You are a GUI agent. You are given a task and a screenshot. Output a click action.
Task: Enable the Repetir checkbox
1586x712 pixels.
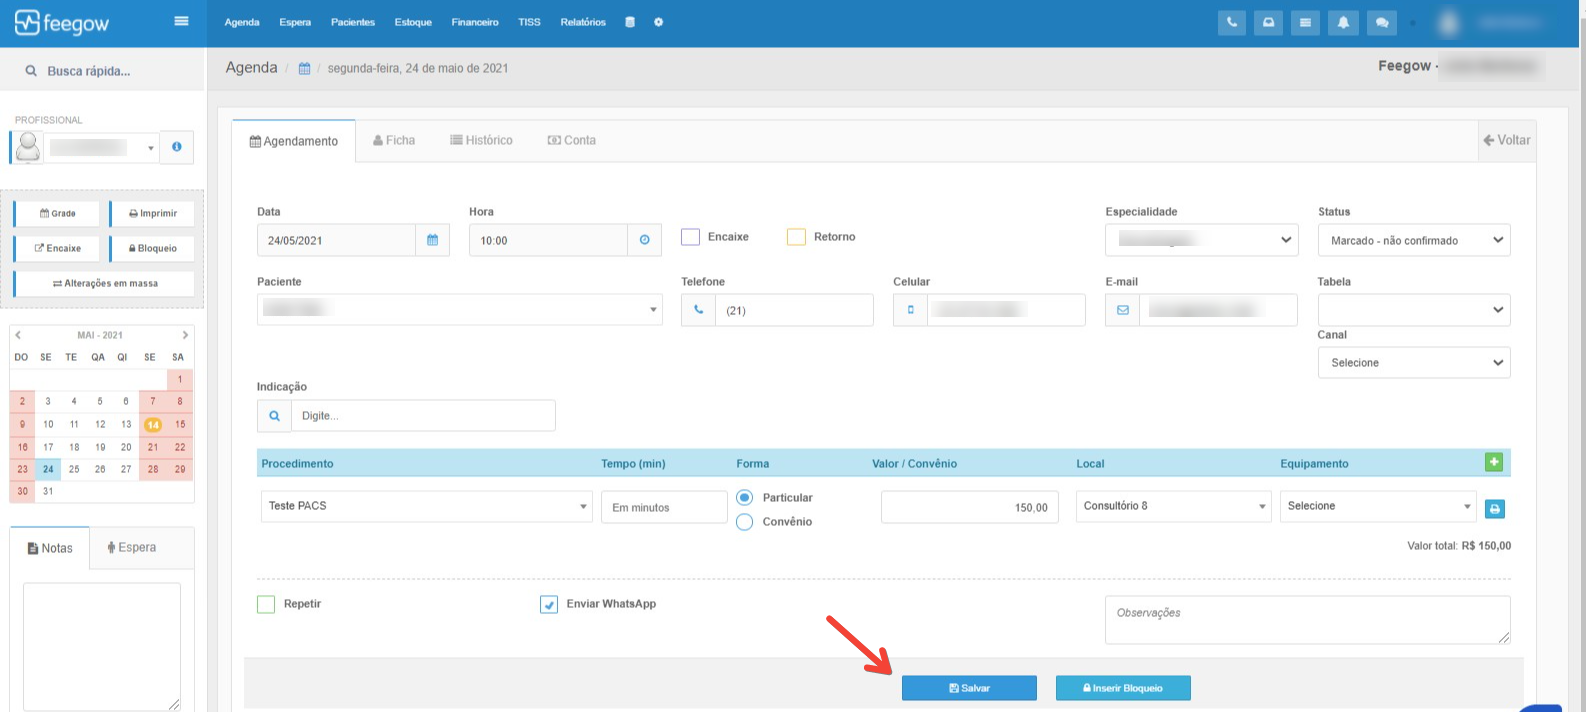click(x=266, y=604)
